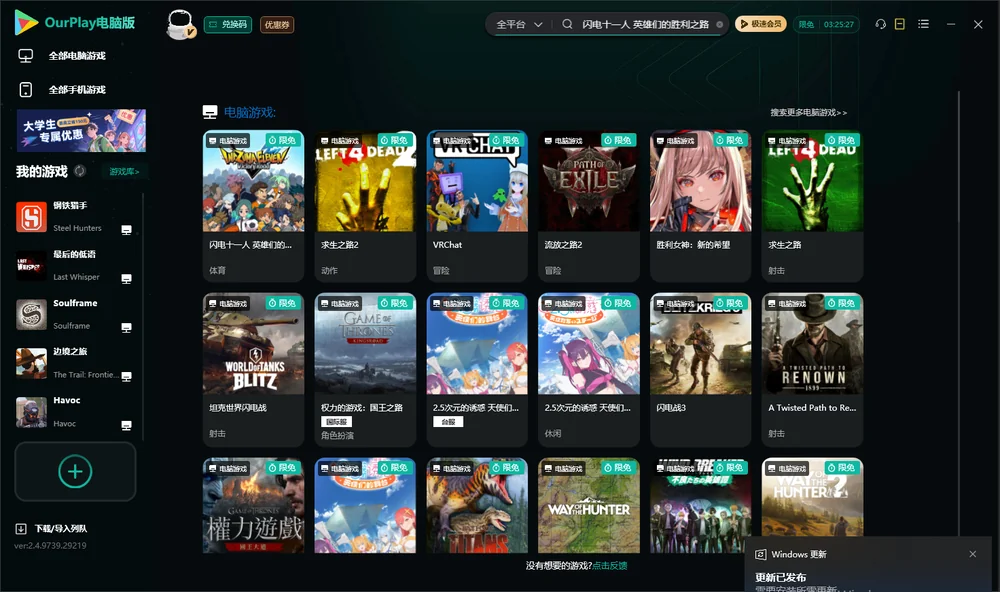Click the 限免 badge on 流放之路2 card

(617, 140)
